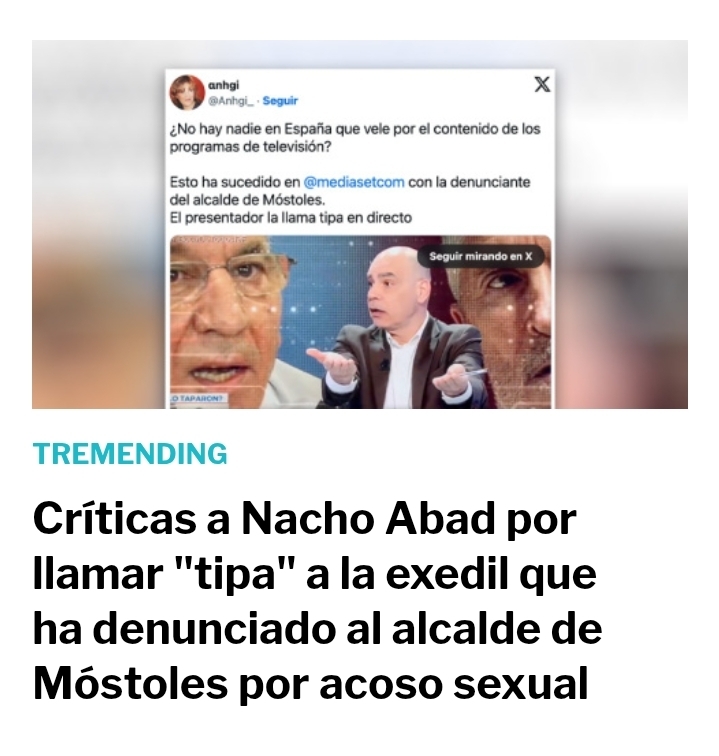Follow the account via the Seguir link
Image resolution: width=719 pixels, height=756 pixels.
[280, 101]
